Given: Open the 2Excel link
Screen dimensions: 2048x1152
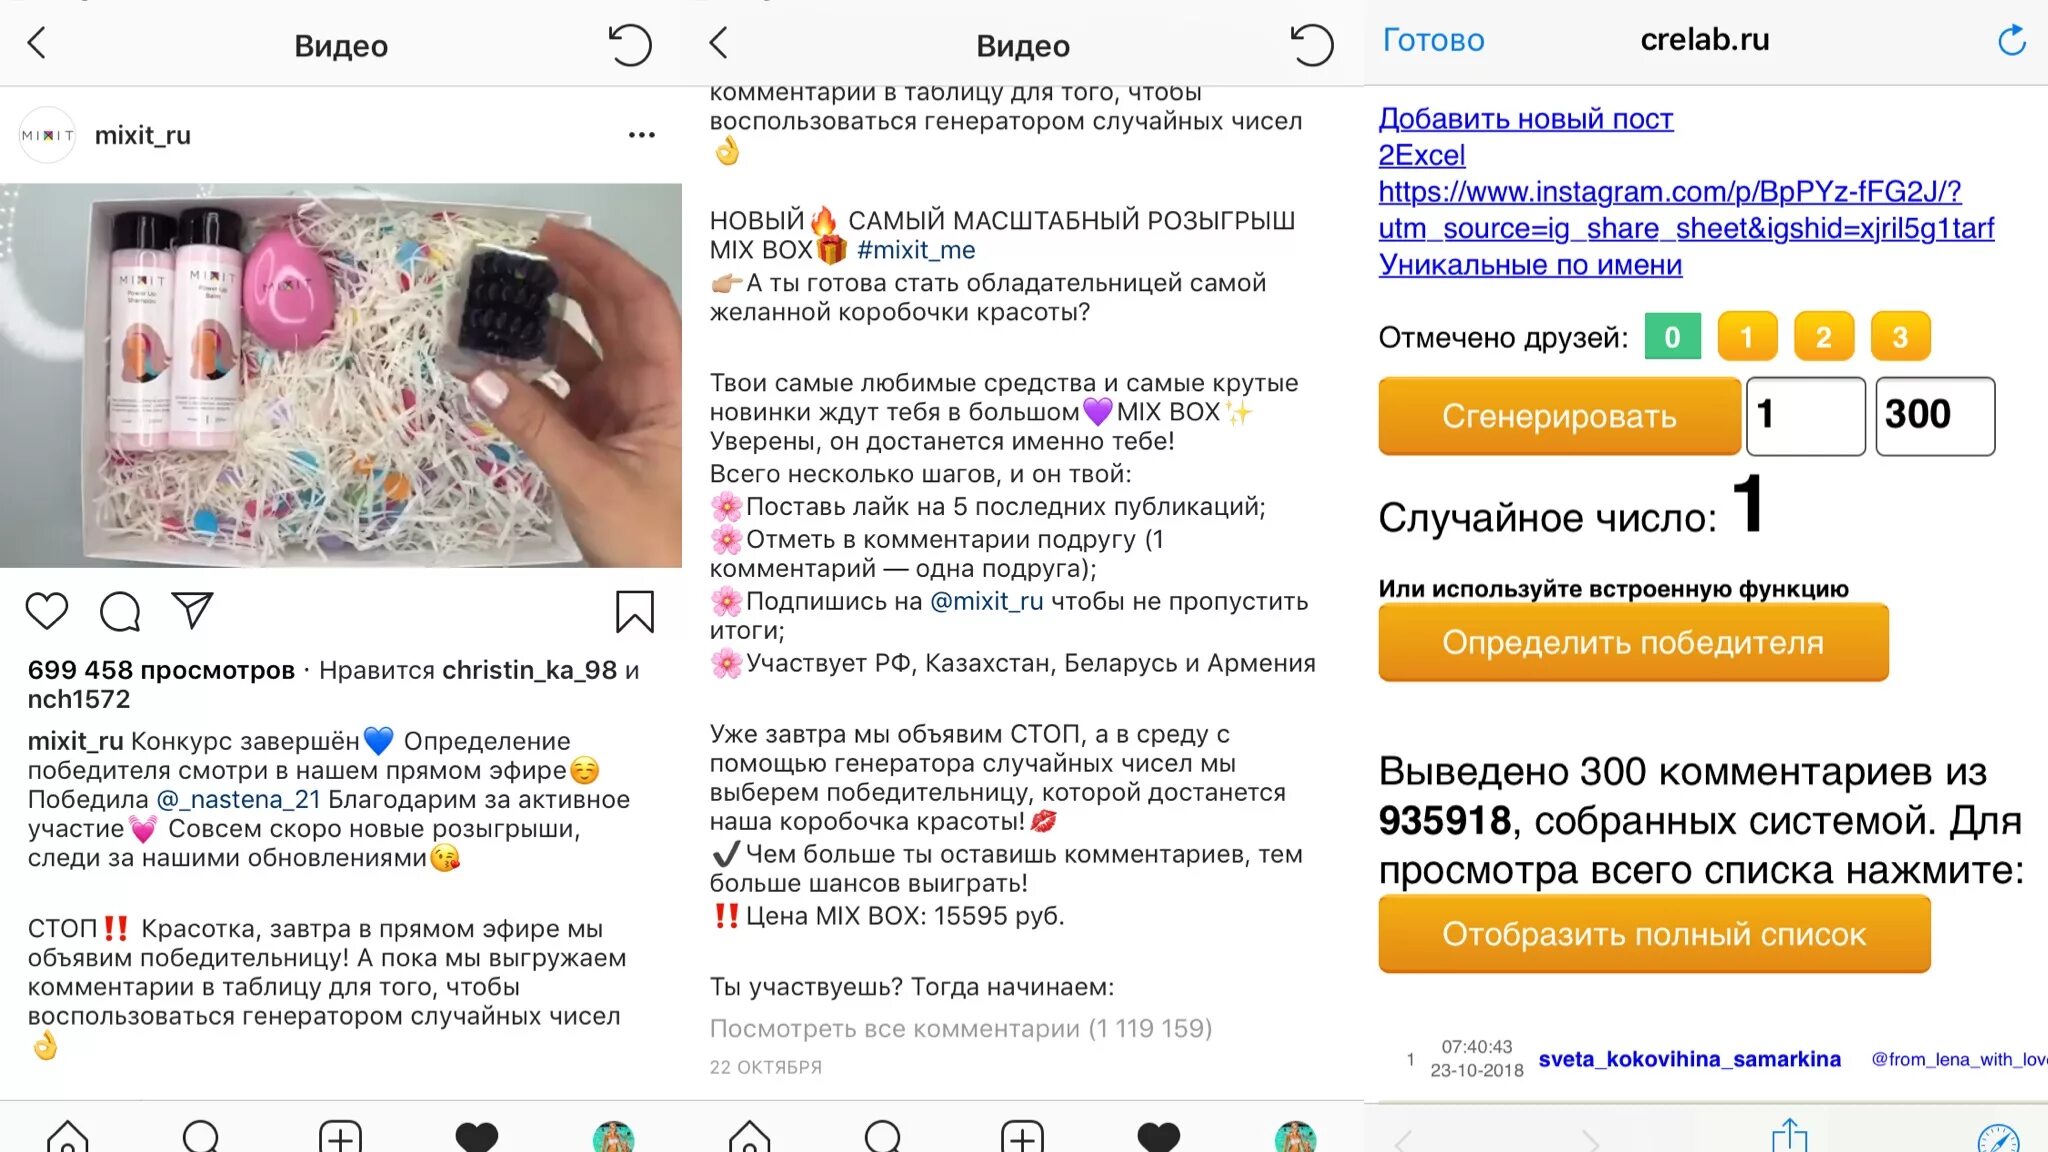Looking at the screenshot, I should click(1421, 155).
